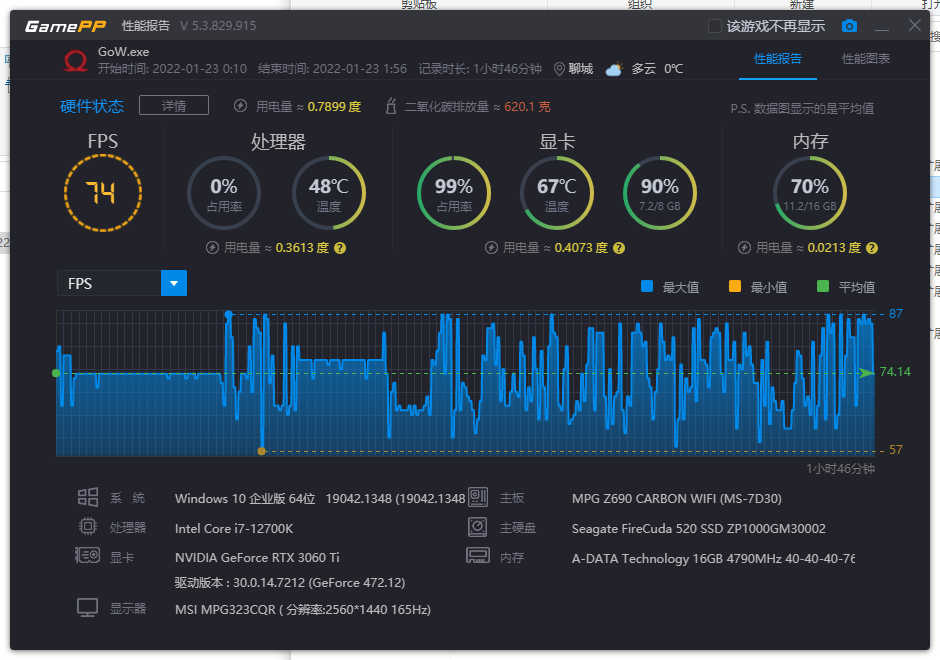Click the camera screenshot icon in the title bar
This screenshot has height=660, width=940.
[x=849, y=26]
